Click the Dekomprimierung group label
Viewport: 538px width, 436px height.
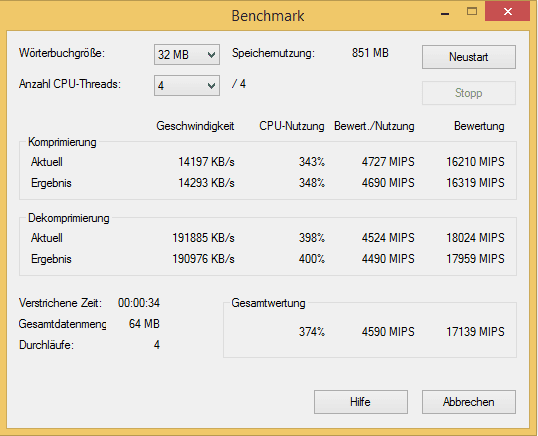point(69,218)
